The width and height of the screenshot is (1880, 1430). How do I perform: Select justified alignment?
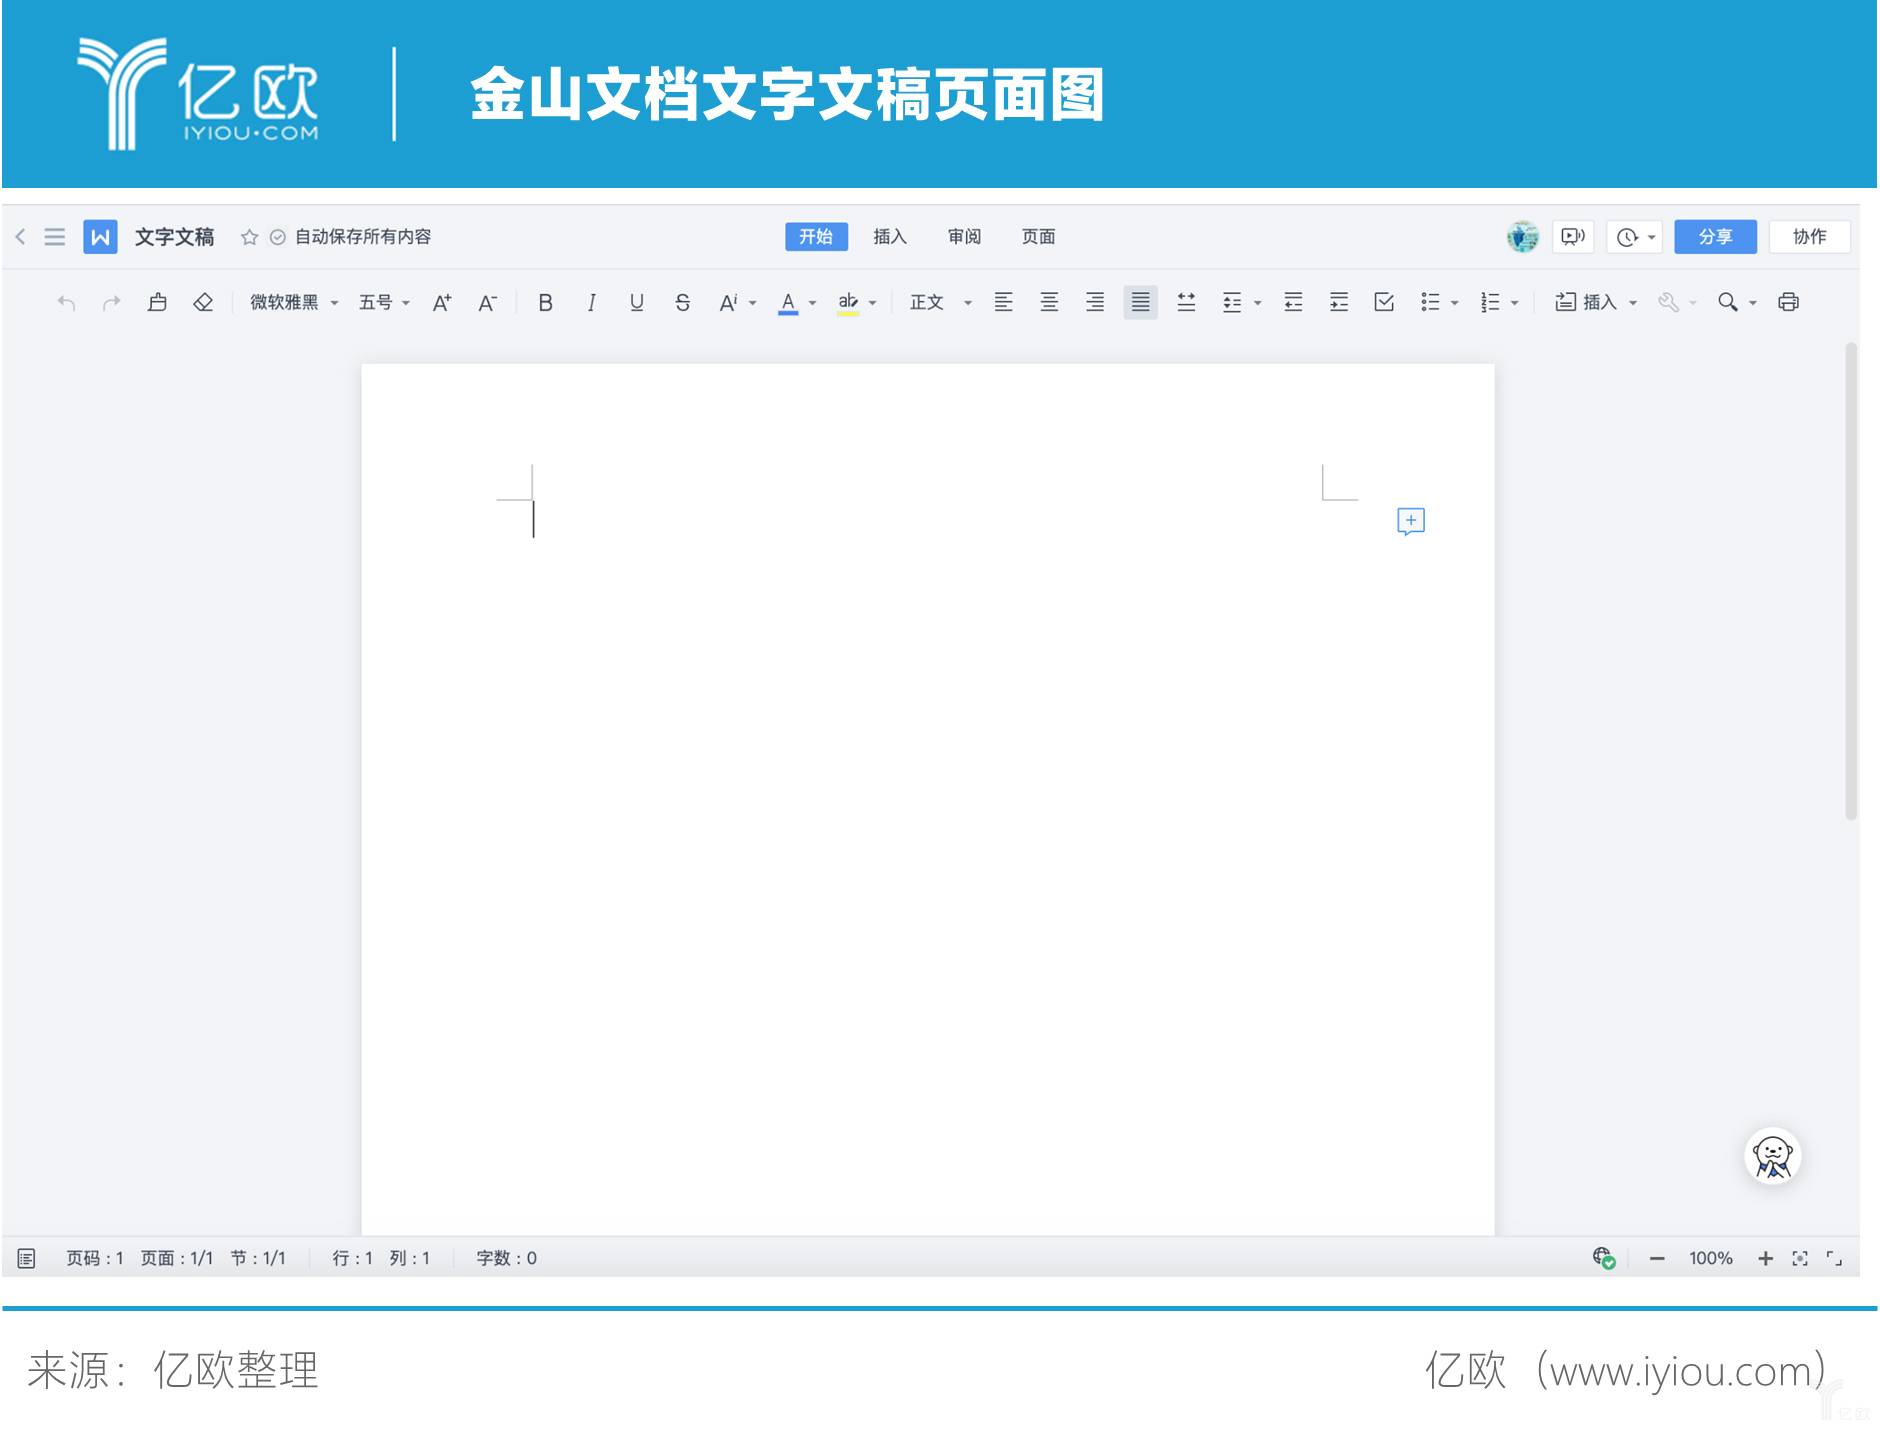(1140, 302)
